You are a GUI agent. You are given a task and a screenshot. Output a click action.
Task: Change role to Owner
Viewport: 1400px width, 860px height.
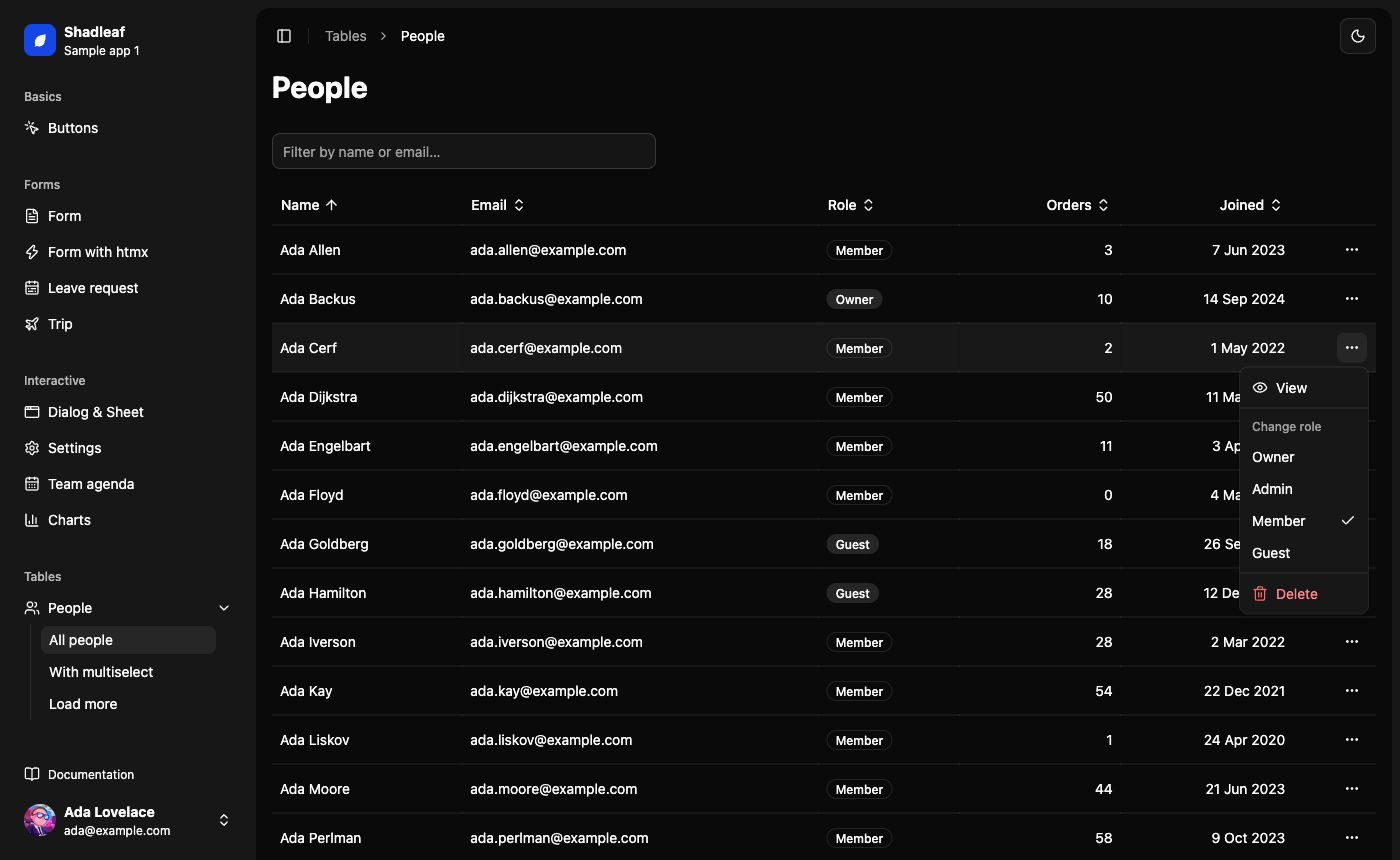click(x=1304, y=457)
